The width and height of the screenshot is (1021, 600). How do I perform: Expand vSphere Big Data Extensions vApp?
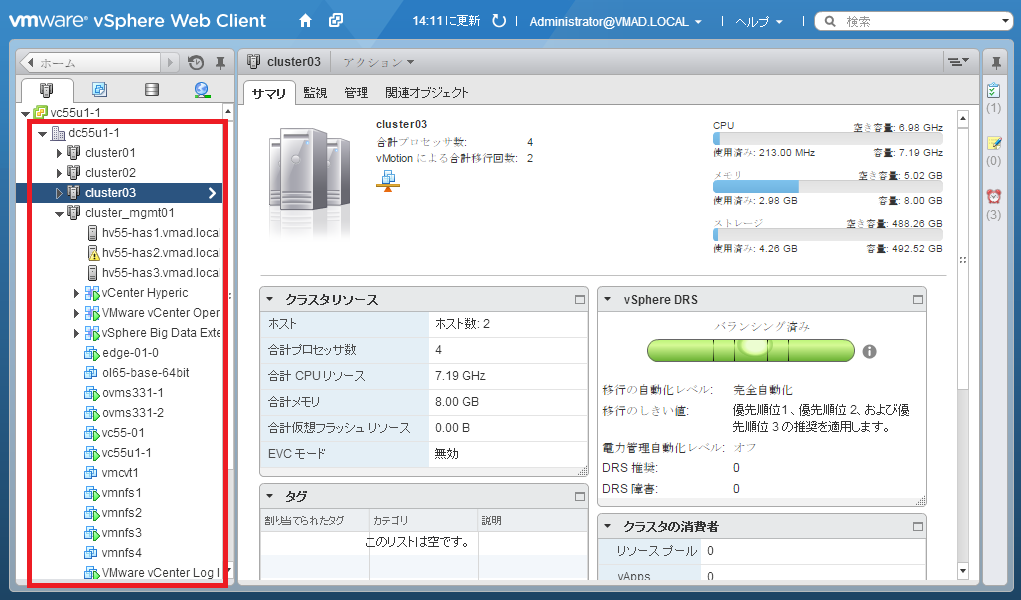76,334
